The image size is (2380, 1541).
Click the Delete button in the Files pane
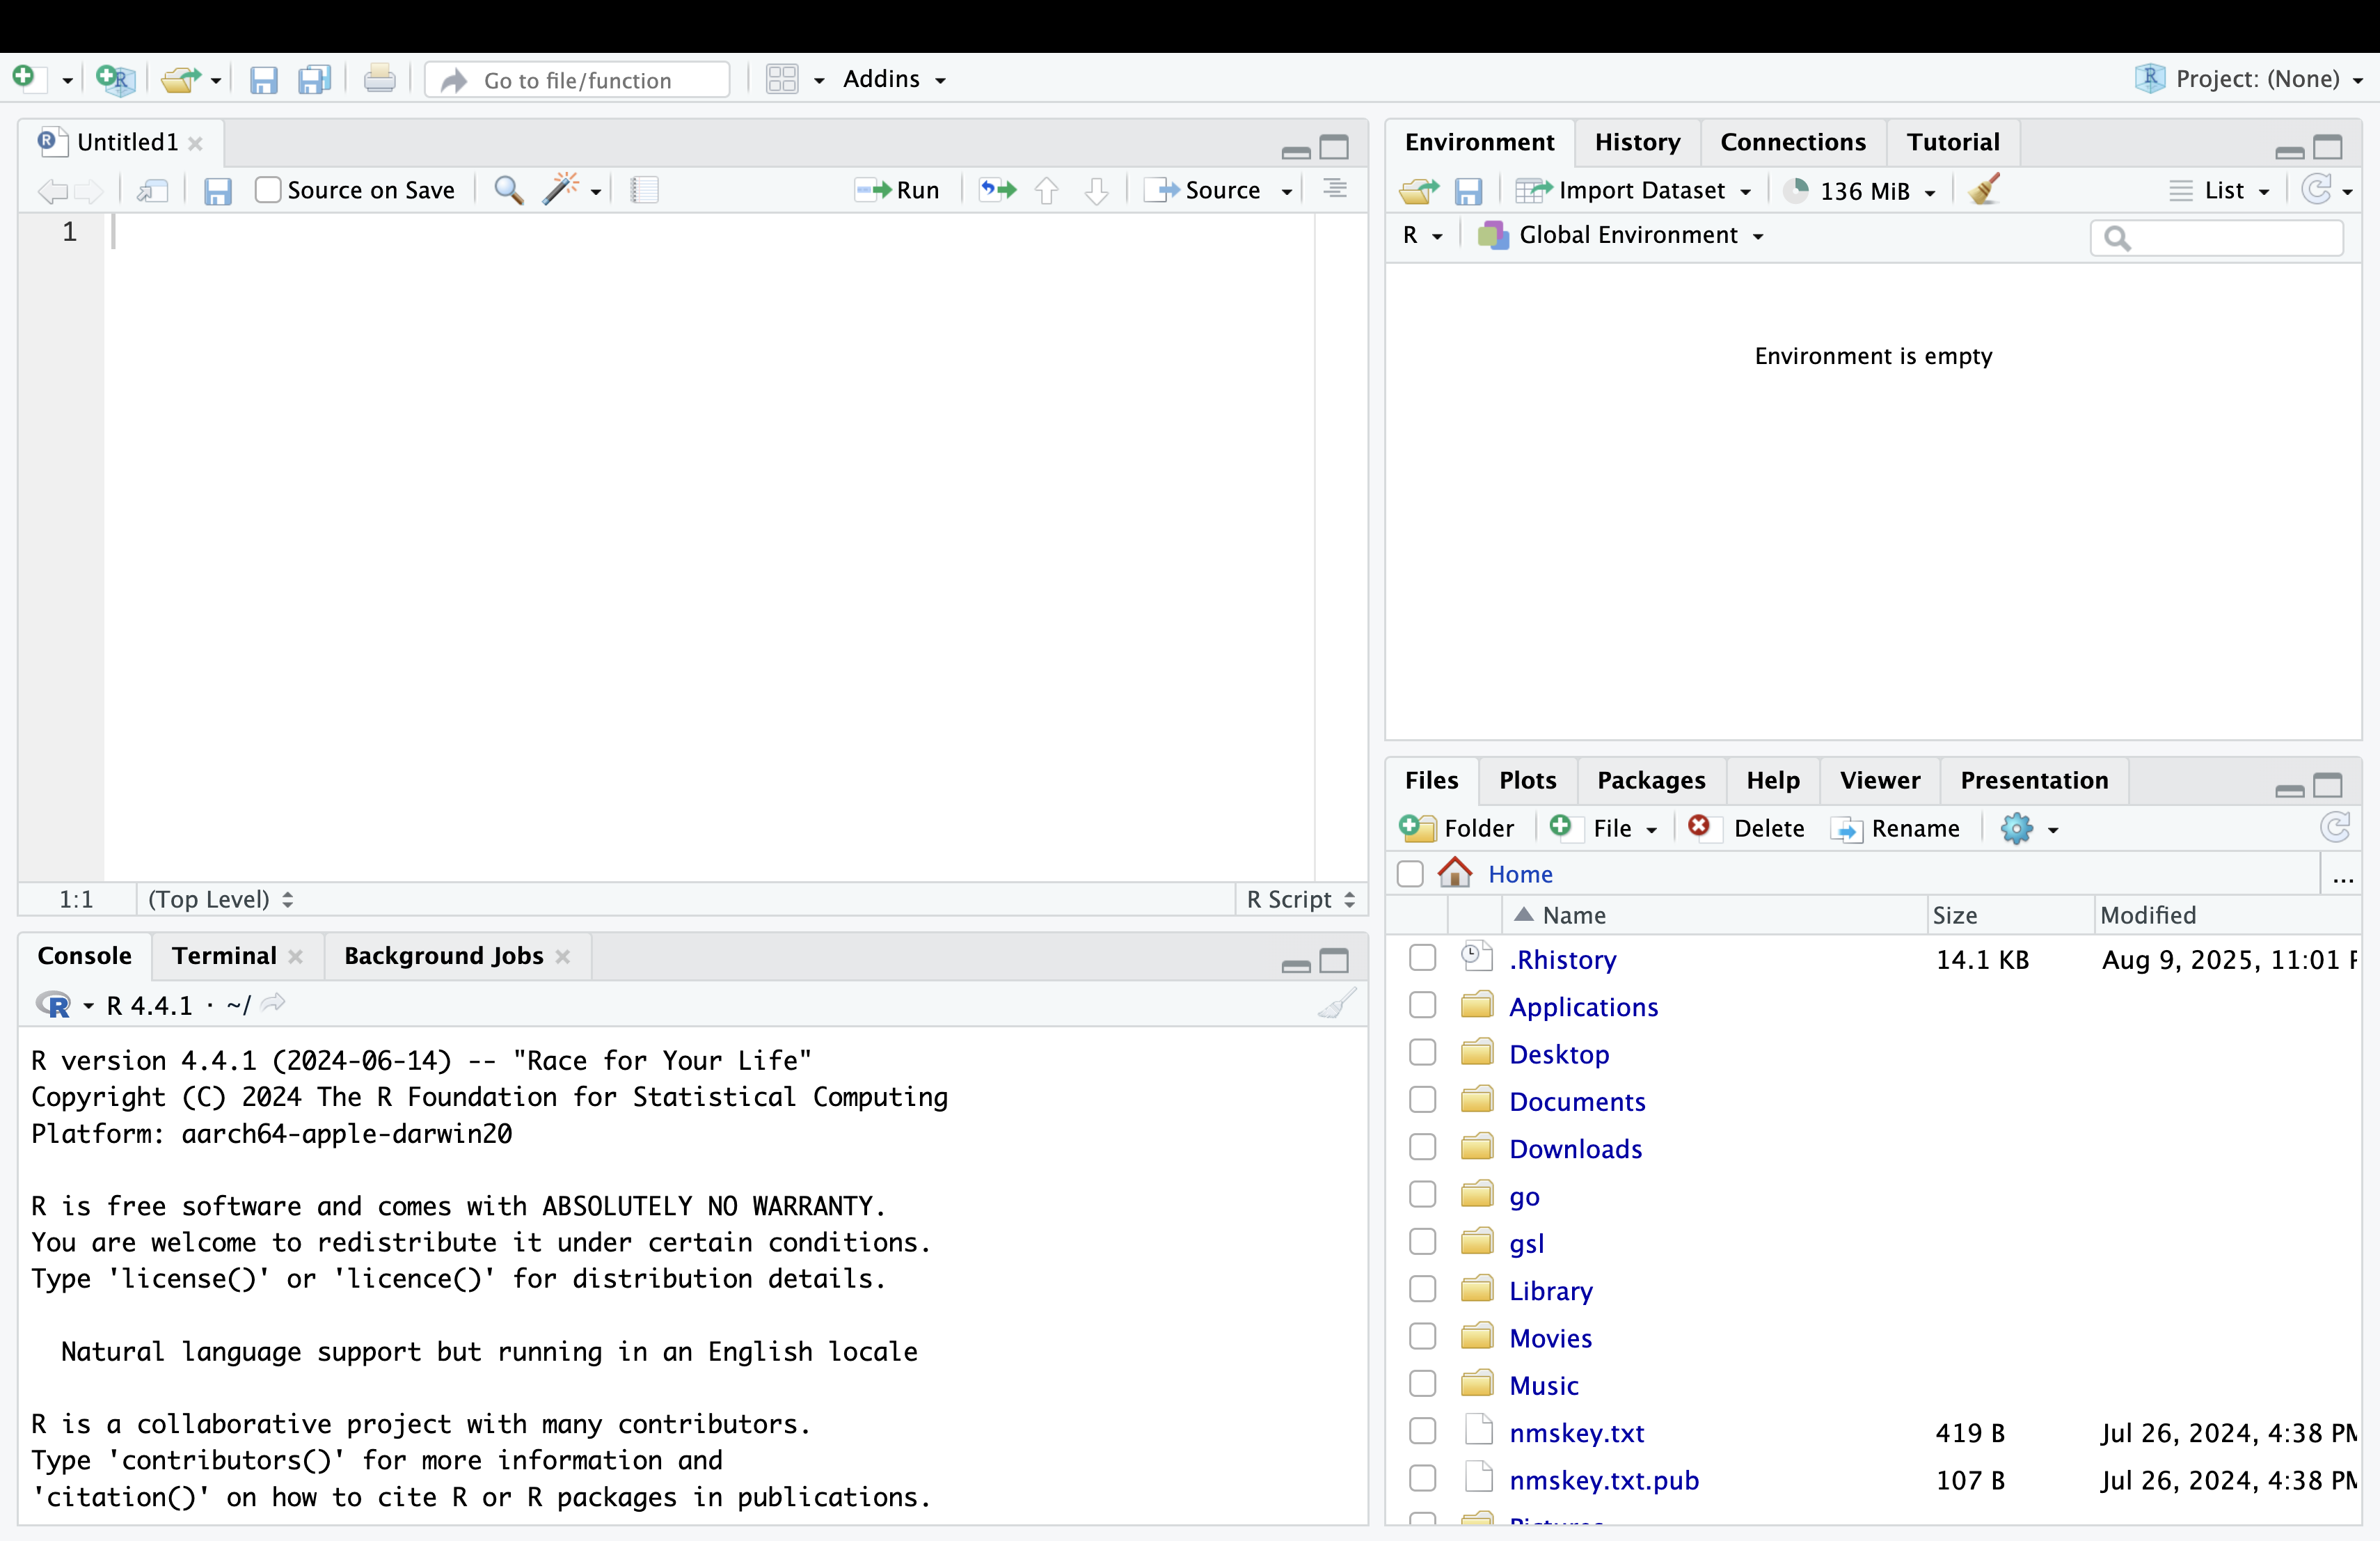1746,828
